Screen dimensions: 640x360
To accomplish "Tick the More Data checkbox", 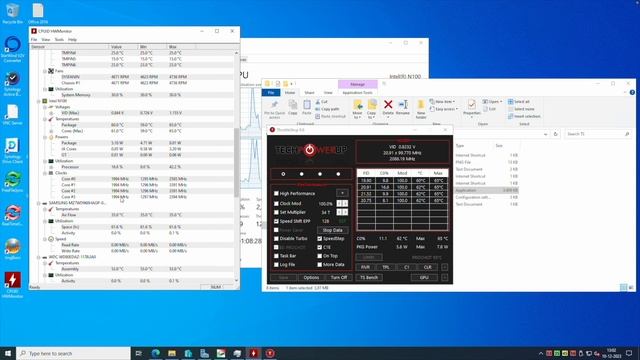I will tap(320, 264).
